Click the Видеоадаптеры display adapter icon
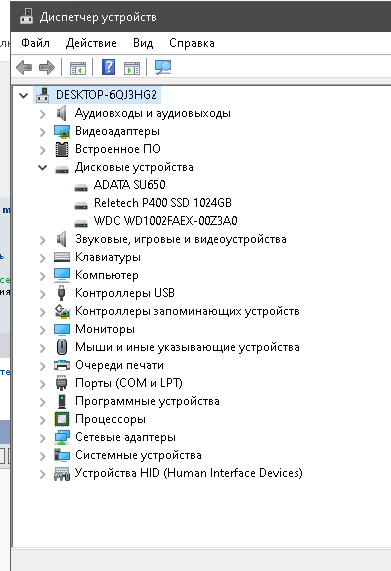Viewport: 391px width, 571px height. click(62, 131)
